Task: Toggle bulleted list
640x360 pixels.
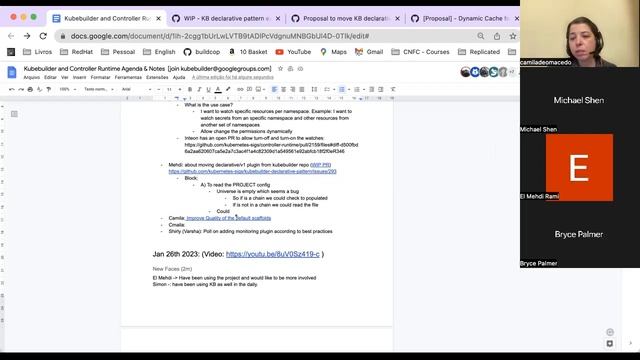Action: click(x=342, y=89)
